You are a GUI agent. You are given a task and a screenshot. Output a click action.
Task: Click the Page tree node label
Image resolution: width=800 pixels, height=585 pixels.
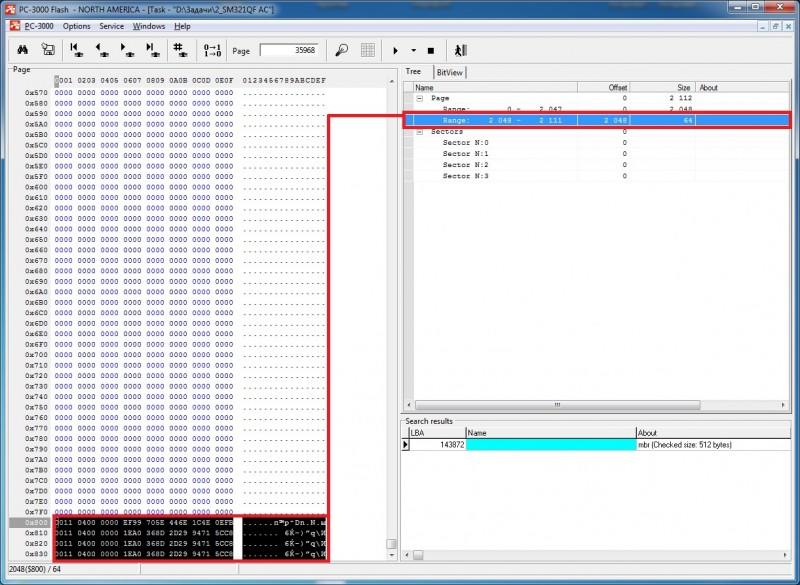440,98
